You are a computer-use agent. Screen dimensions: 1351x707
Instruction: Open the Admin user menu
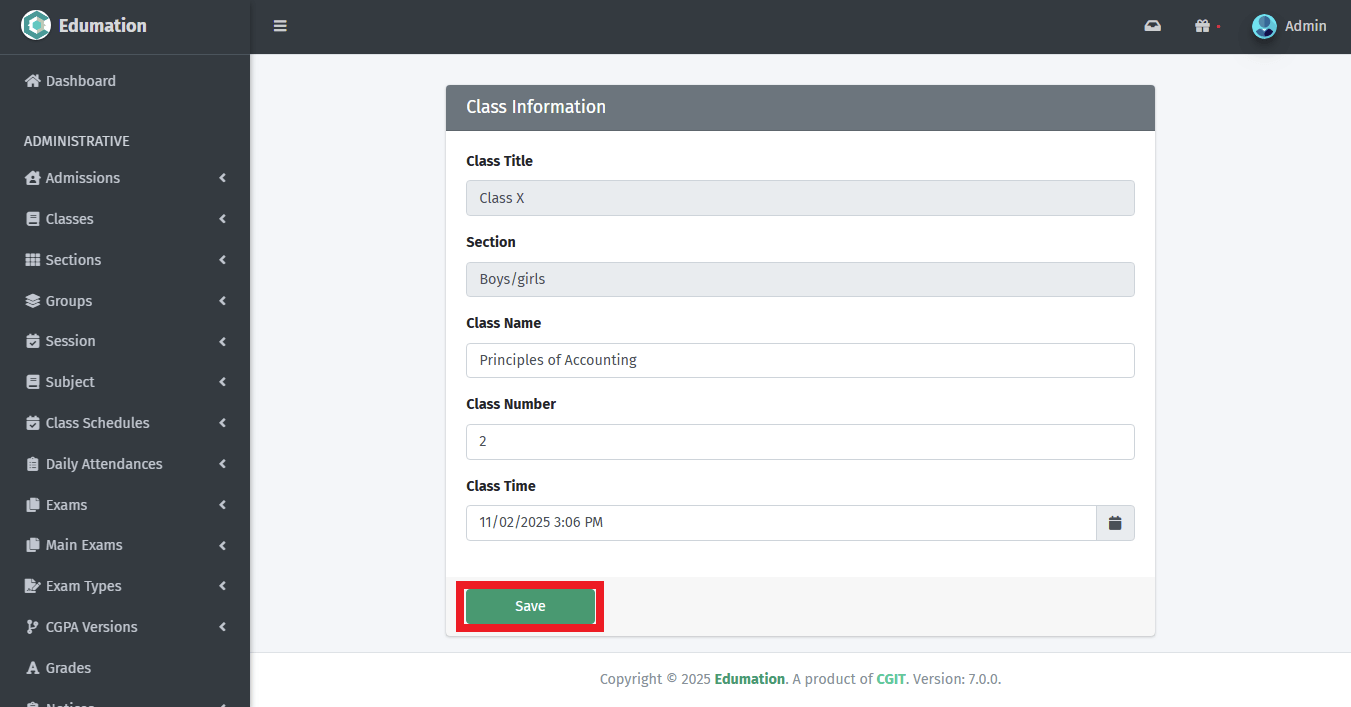(x=1289, y=26)
